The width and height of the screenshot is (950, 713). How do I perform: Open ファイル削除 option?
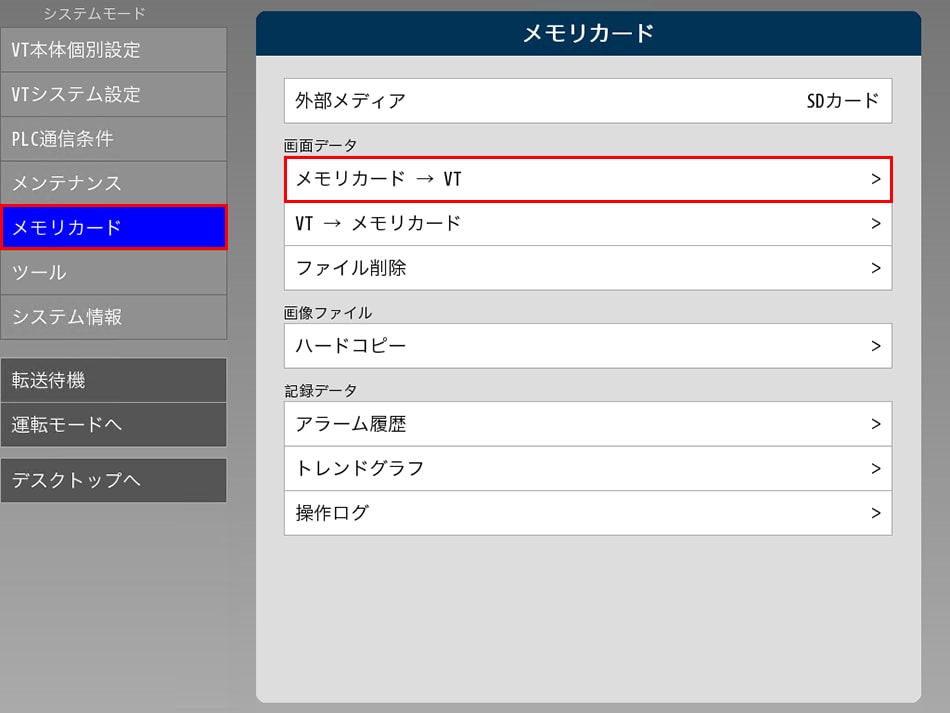coord(587,268)
